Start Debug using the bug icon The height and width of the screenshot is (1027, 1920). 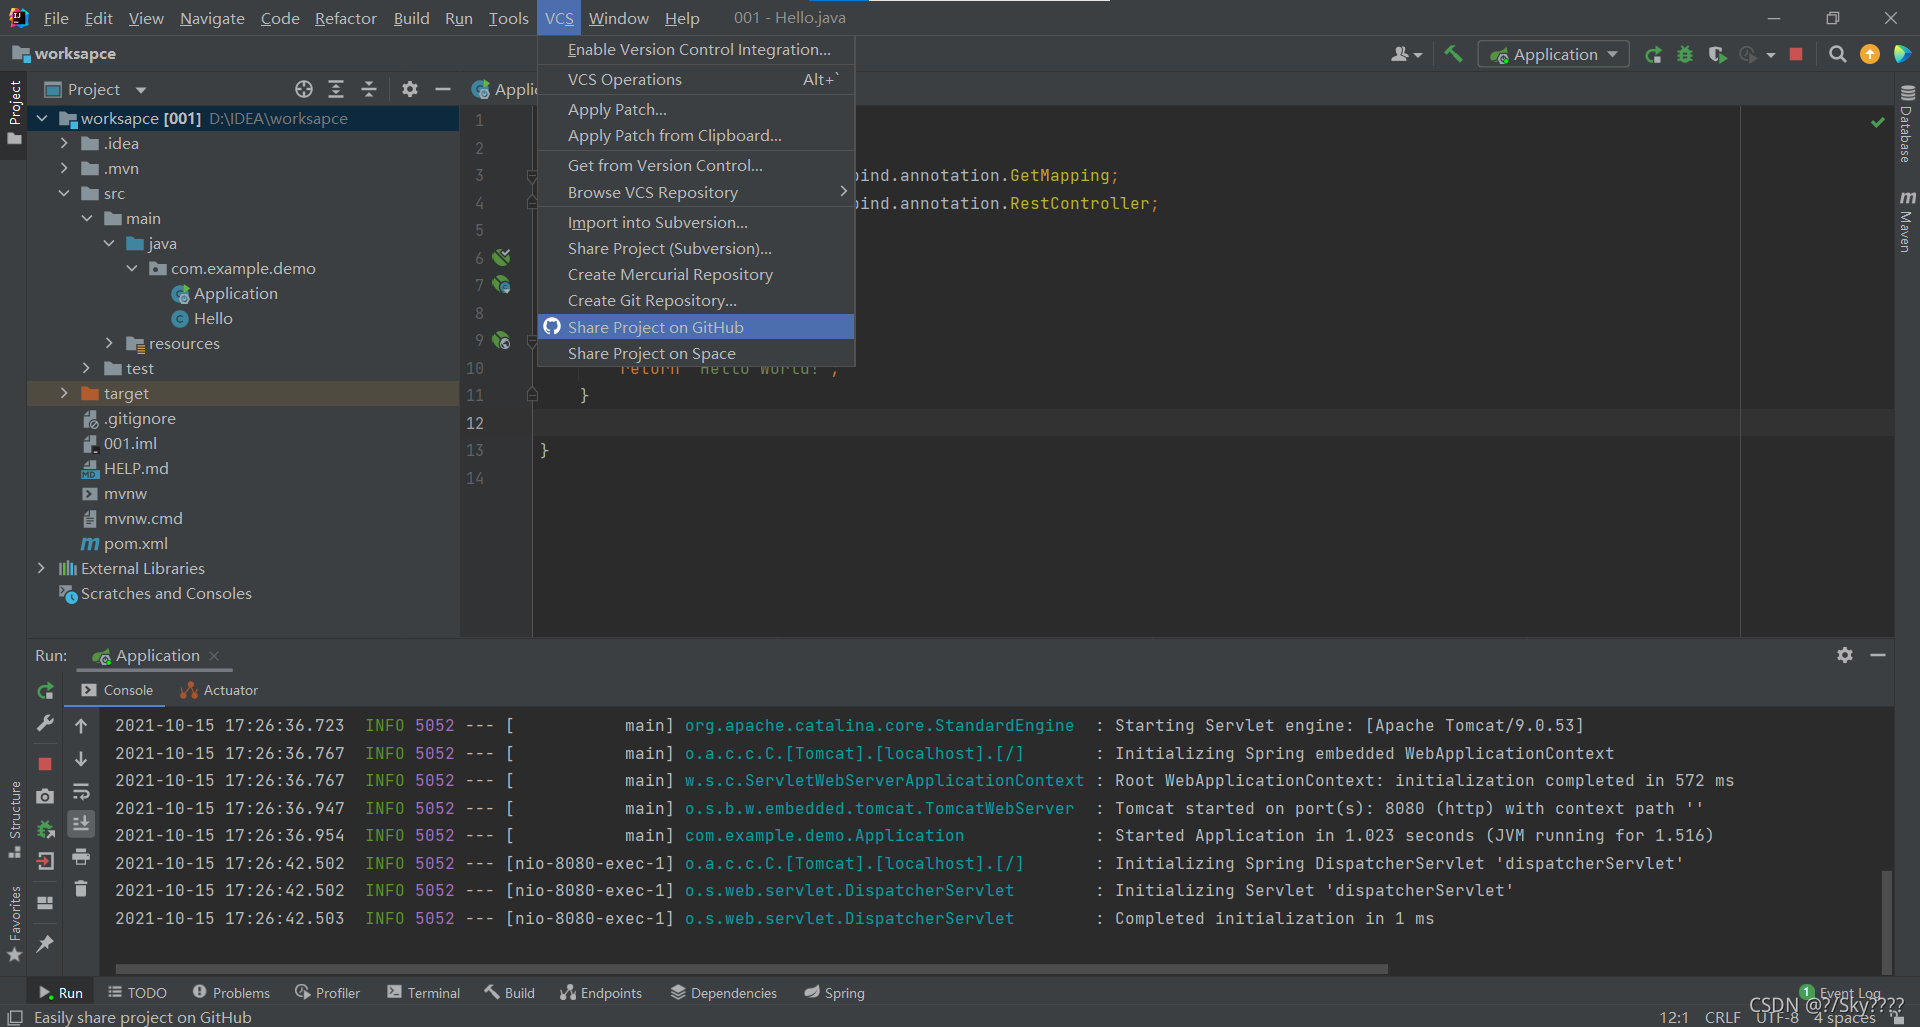pos(1685,55)
